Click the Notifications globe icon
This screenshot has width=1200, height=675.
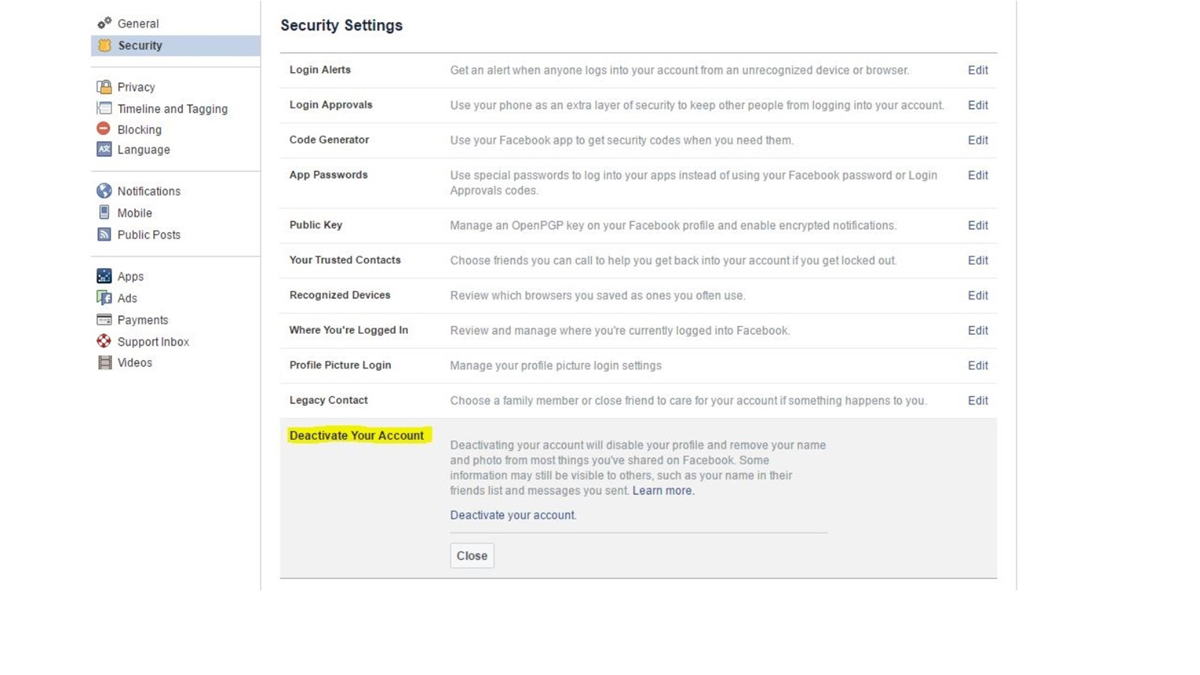[x=104, y=191]
